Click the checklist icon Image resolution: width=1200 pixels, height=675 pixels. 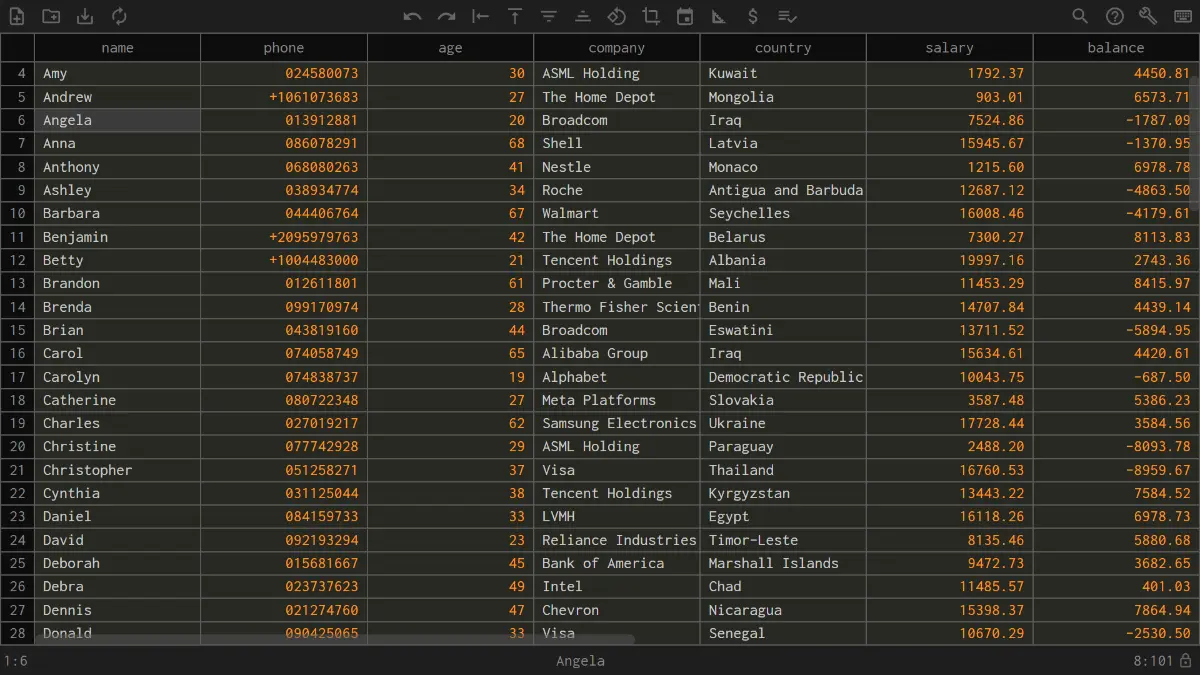pyautogui.click(x=787, y=16)
